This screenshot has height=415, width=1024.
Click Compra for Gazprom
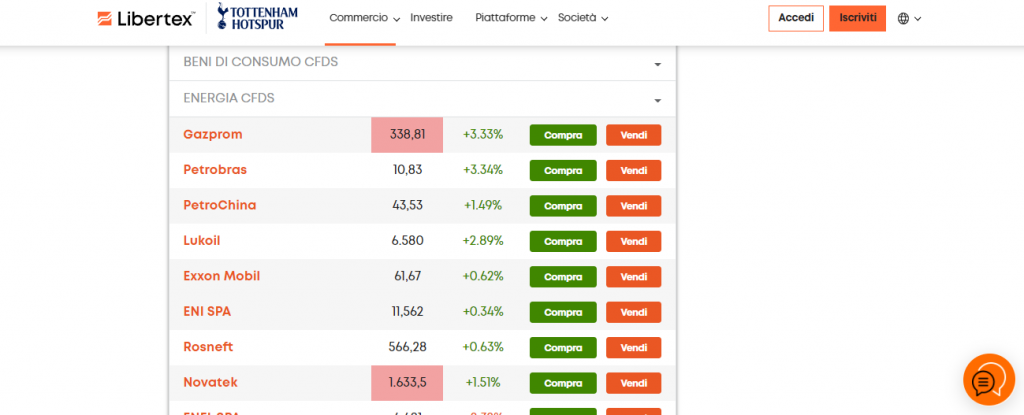pos(563,135)
